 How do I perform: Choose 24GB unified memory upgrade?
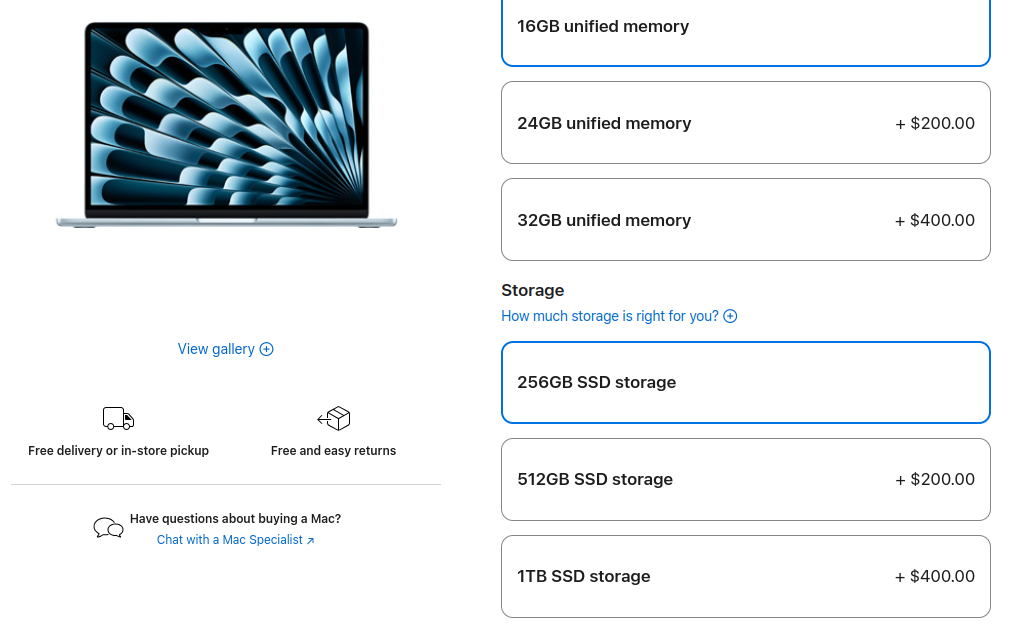[x=745, y=123]
